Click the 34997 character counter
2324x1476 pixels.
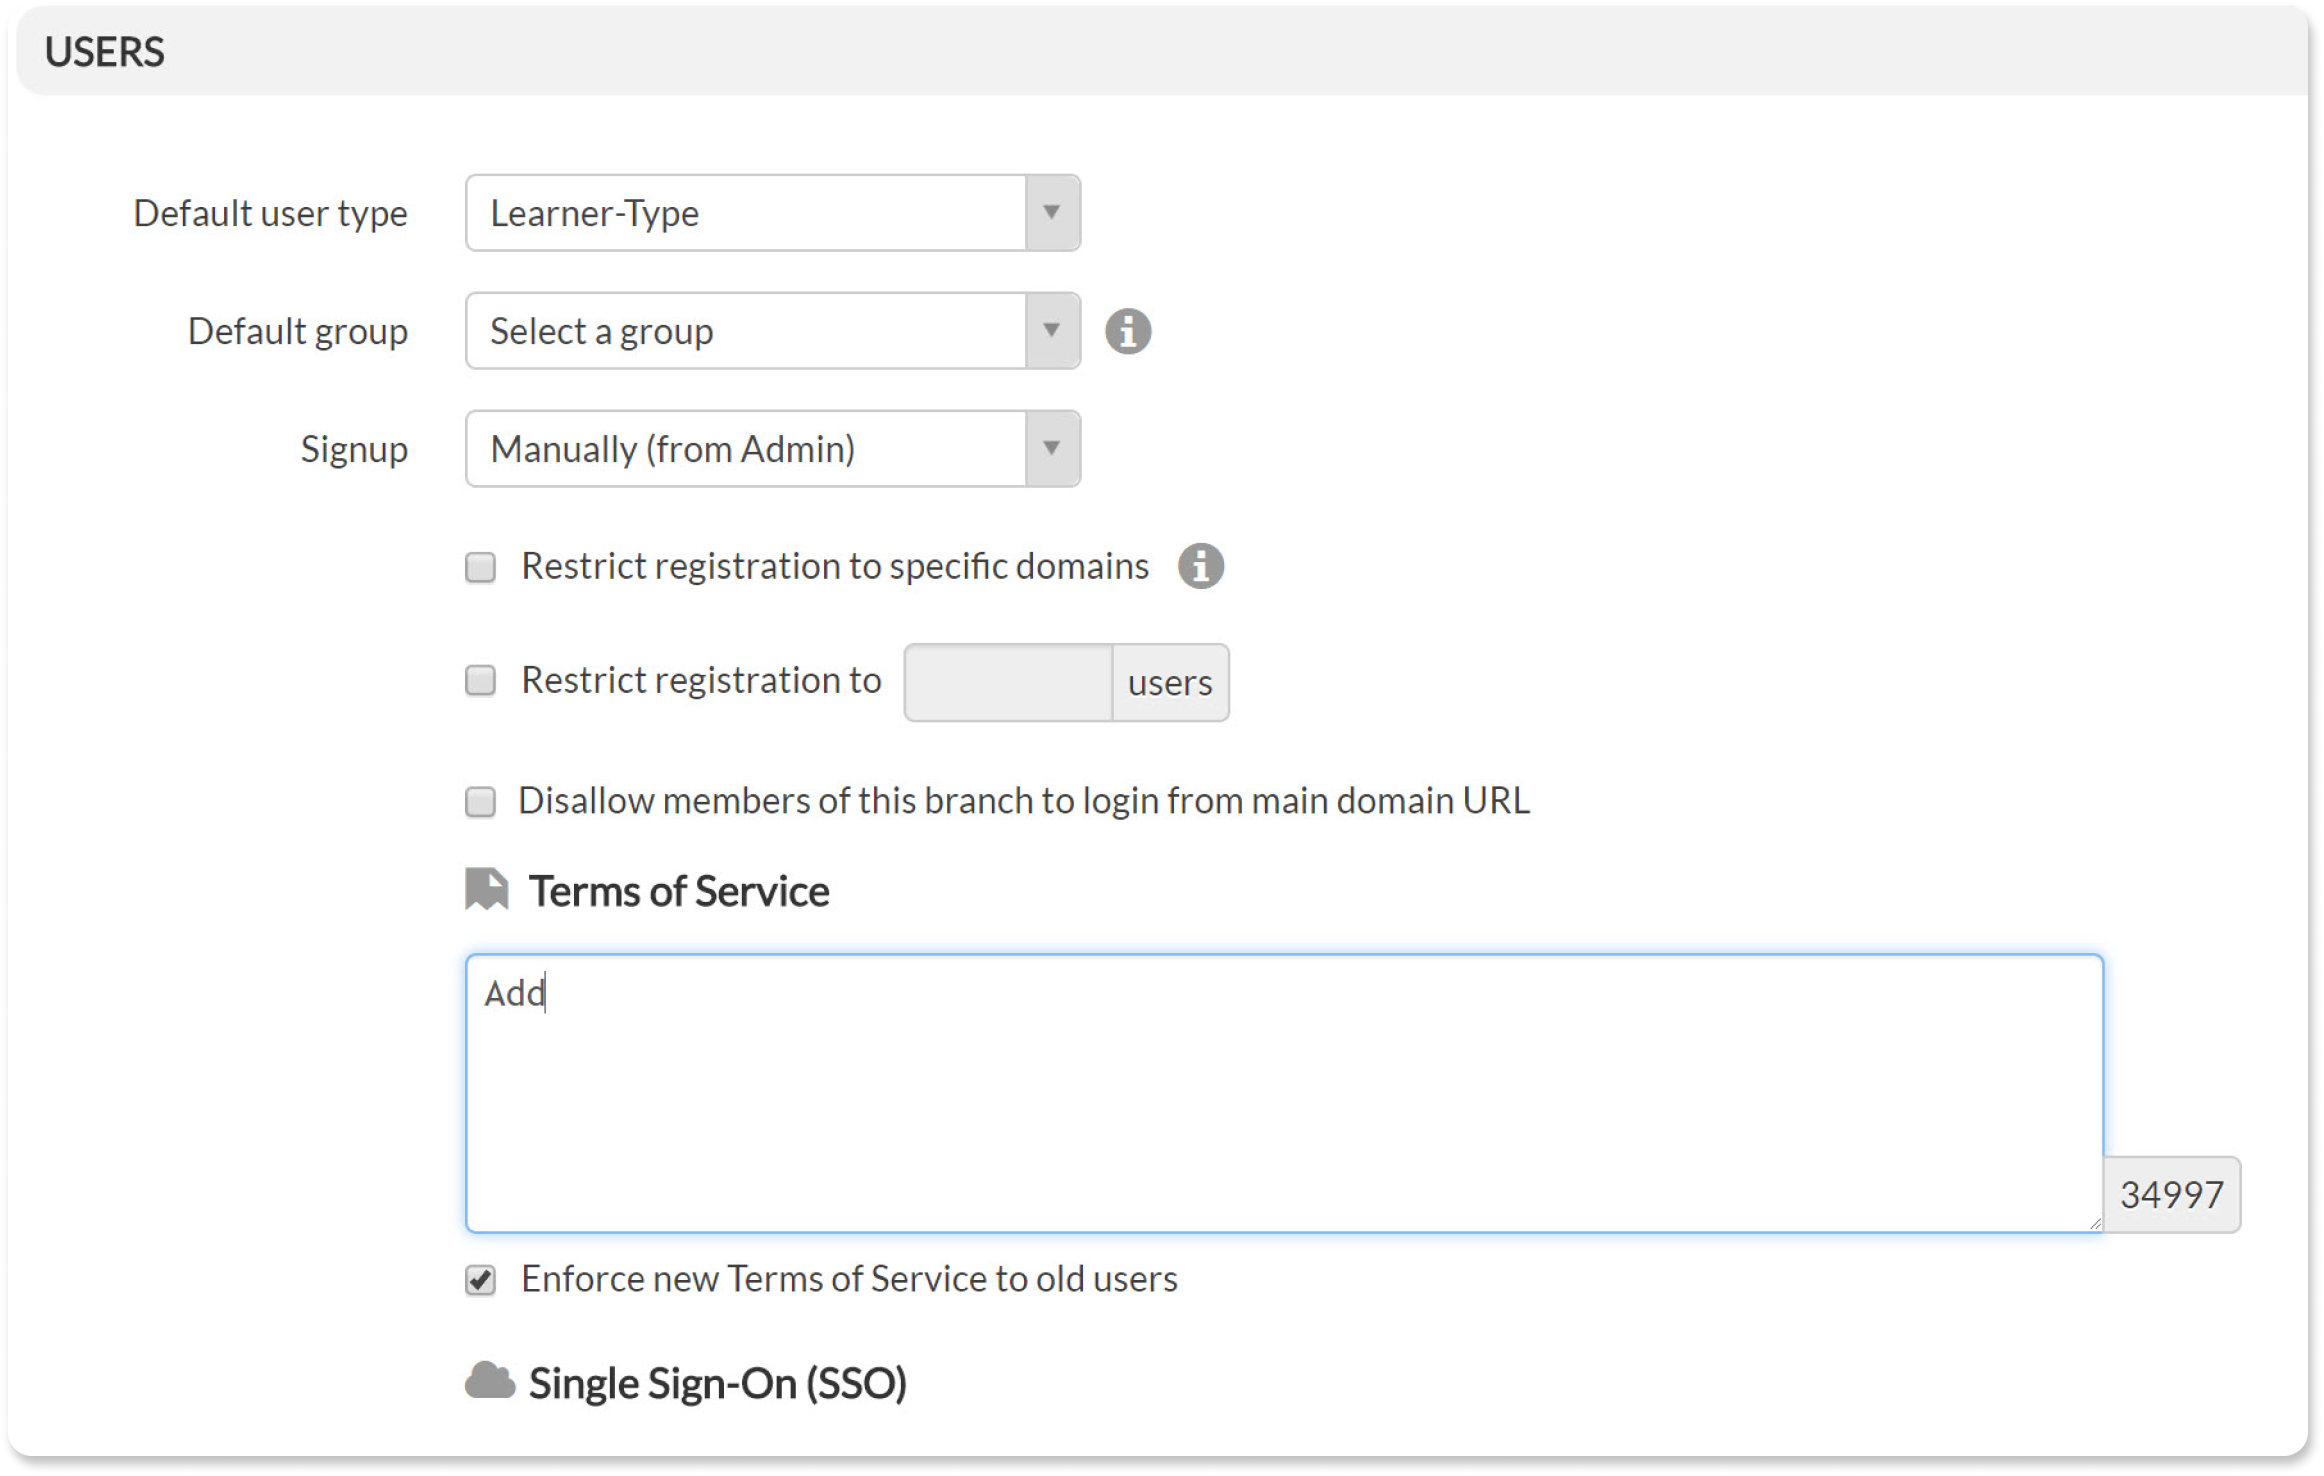(x=2172, y=1195)
